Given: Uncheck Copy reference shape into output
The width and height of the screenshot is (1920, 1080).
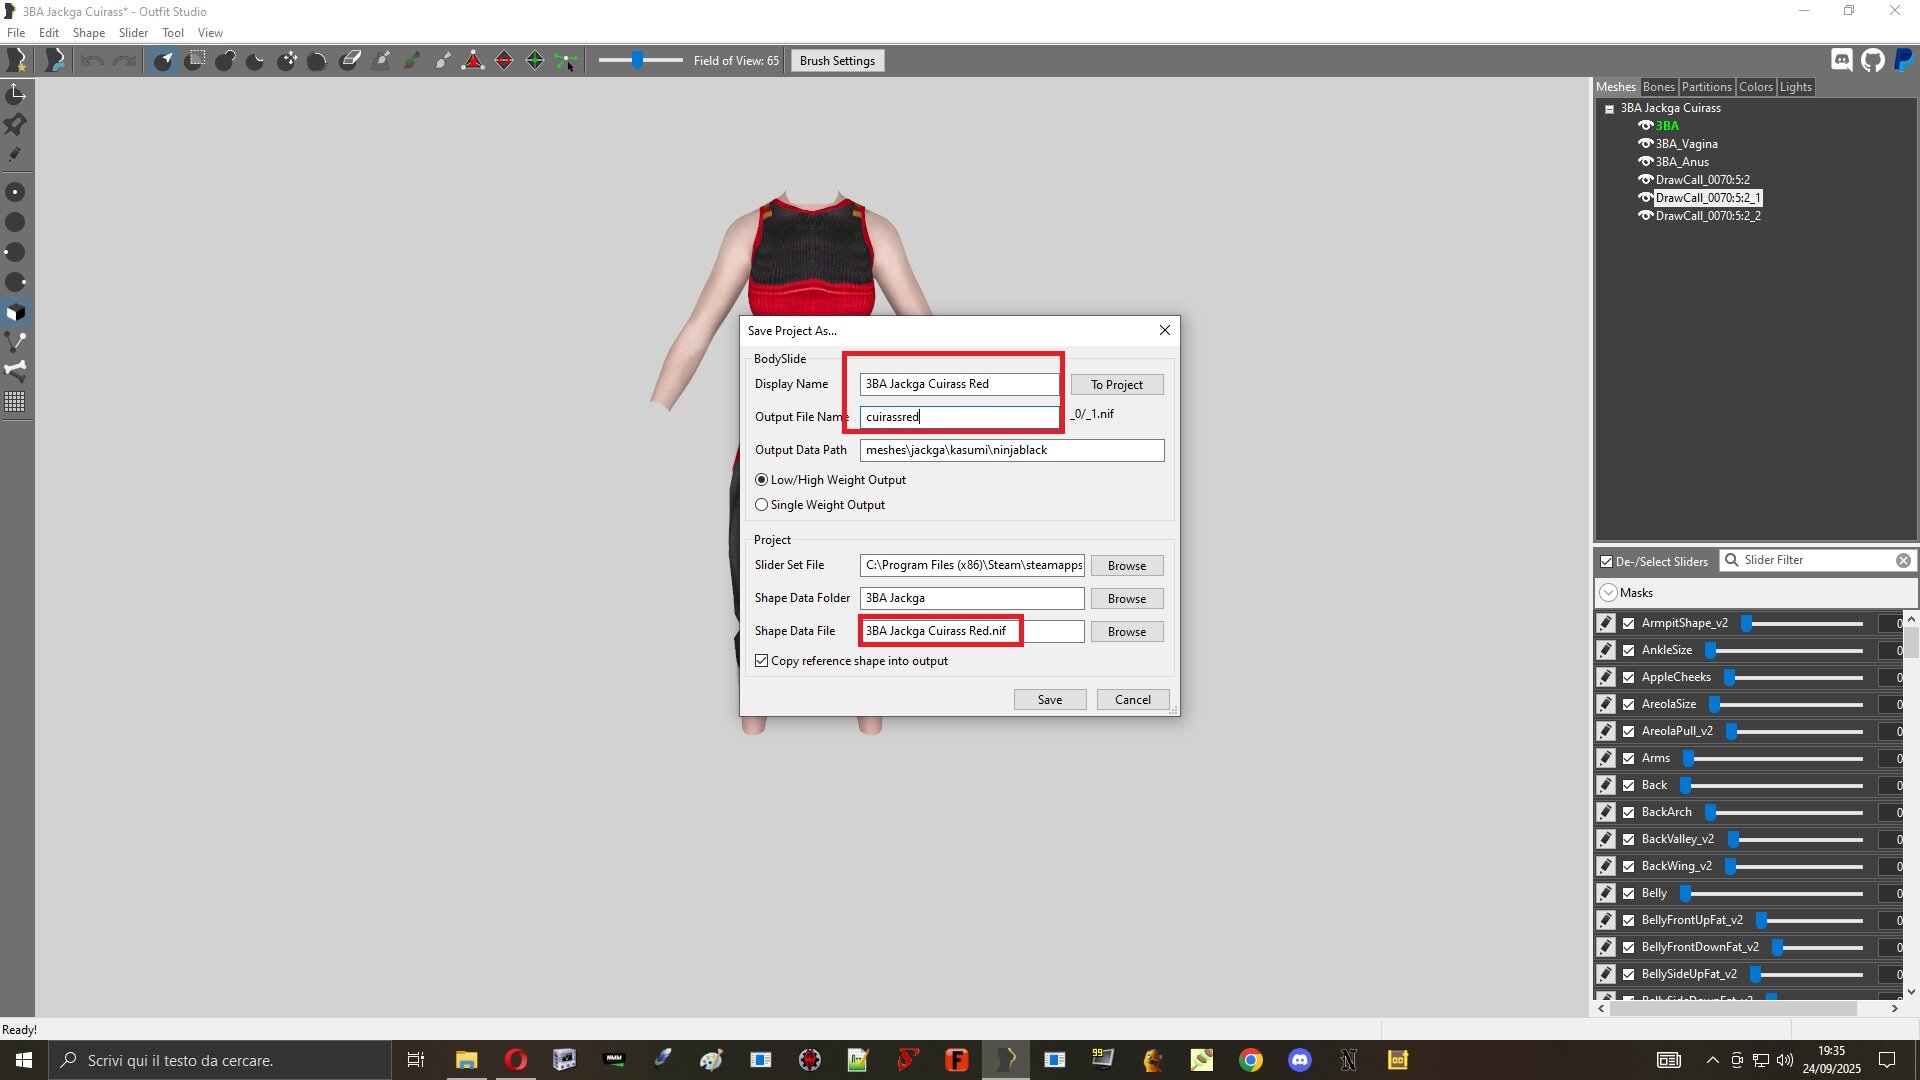Looking at the screenshot, I should pos(762,661).
